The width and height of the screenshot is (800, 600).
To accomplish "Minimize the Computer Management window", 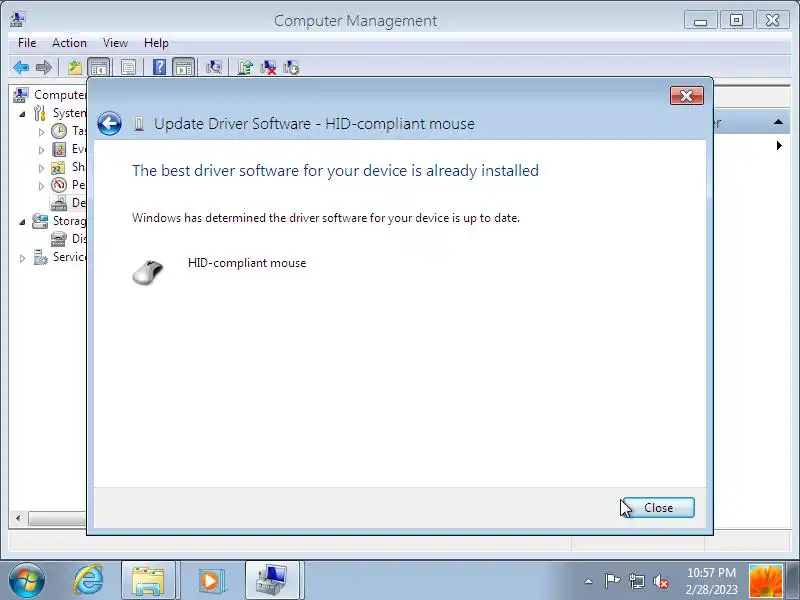I will point(701,20).
